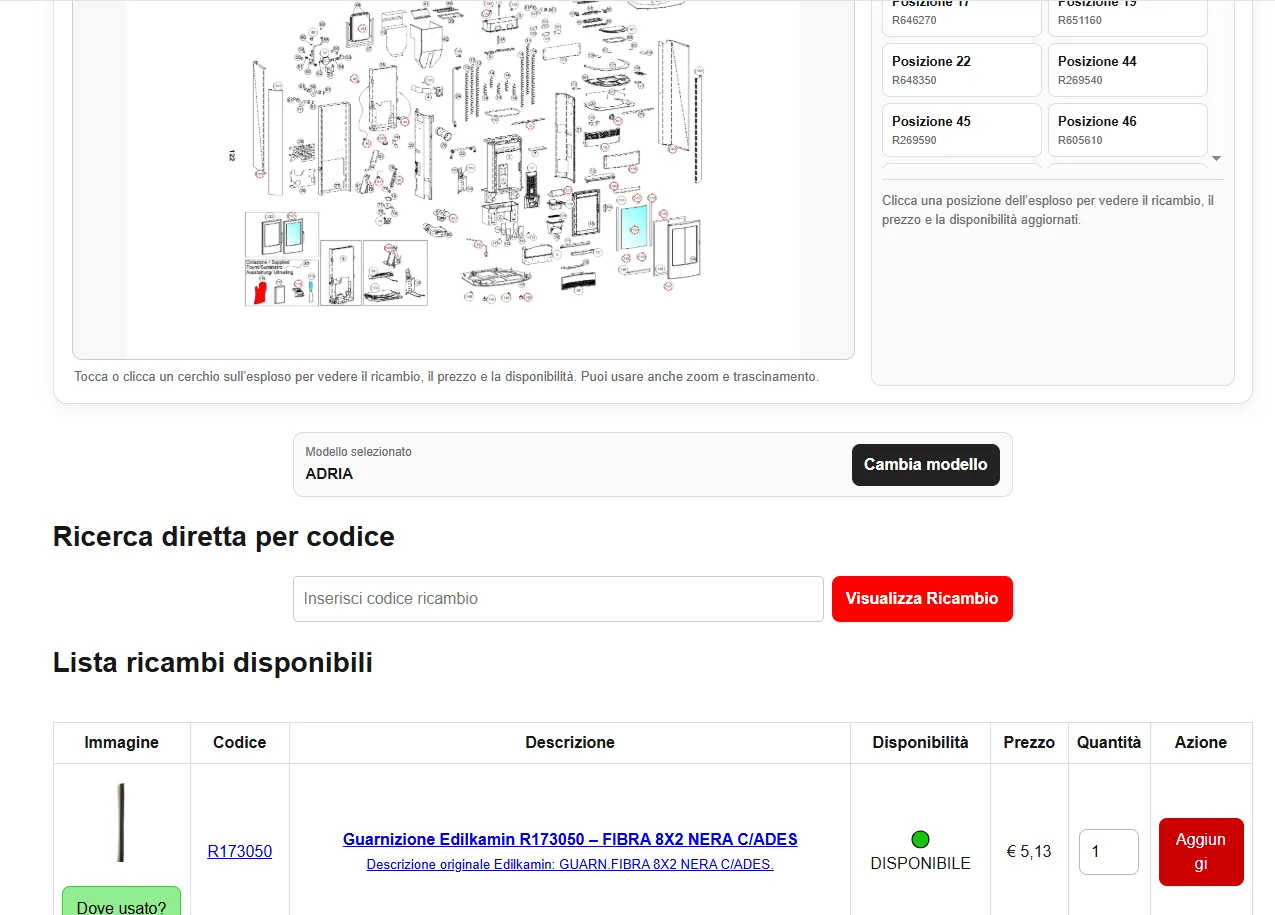
Task: Open the R173050 code link
Action: tap(240, 852)
